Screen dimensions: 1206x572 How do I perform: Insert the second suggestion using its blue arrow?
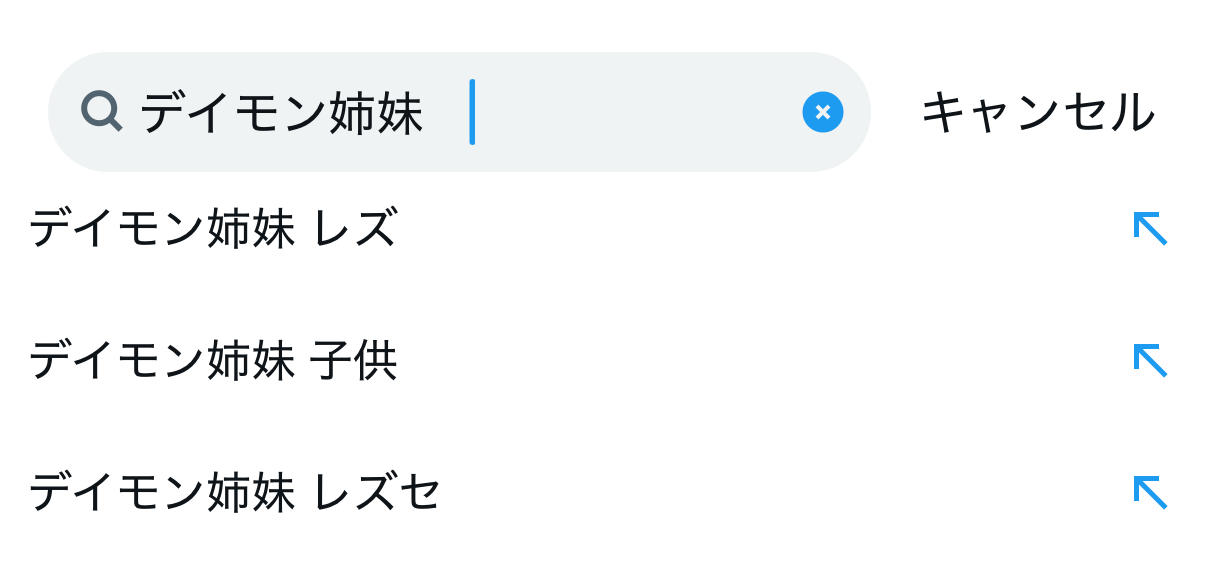pyautogui.click(x=1150, y=360)
